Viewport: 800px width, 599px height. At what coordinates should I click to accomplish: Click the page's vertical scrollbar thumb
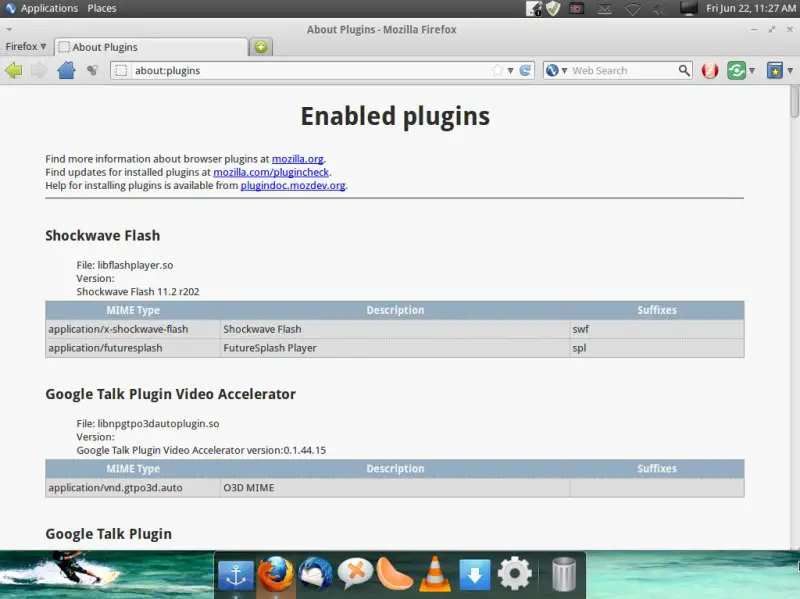[794, 102]
